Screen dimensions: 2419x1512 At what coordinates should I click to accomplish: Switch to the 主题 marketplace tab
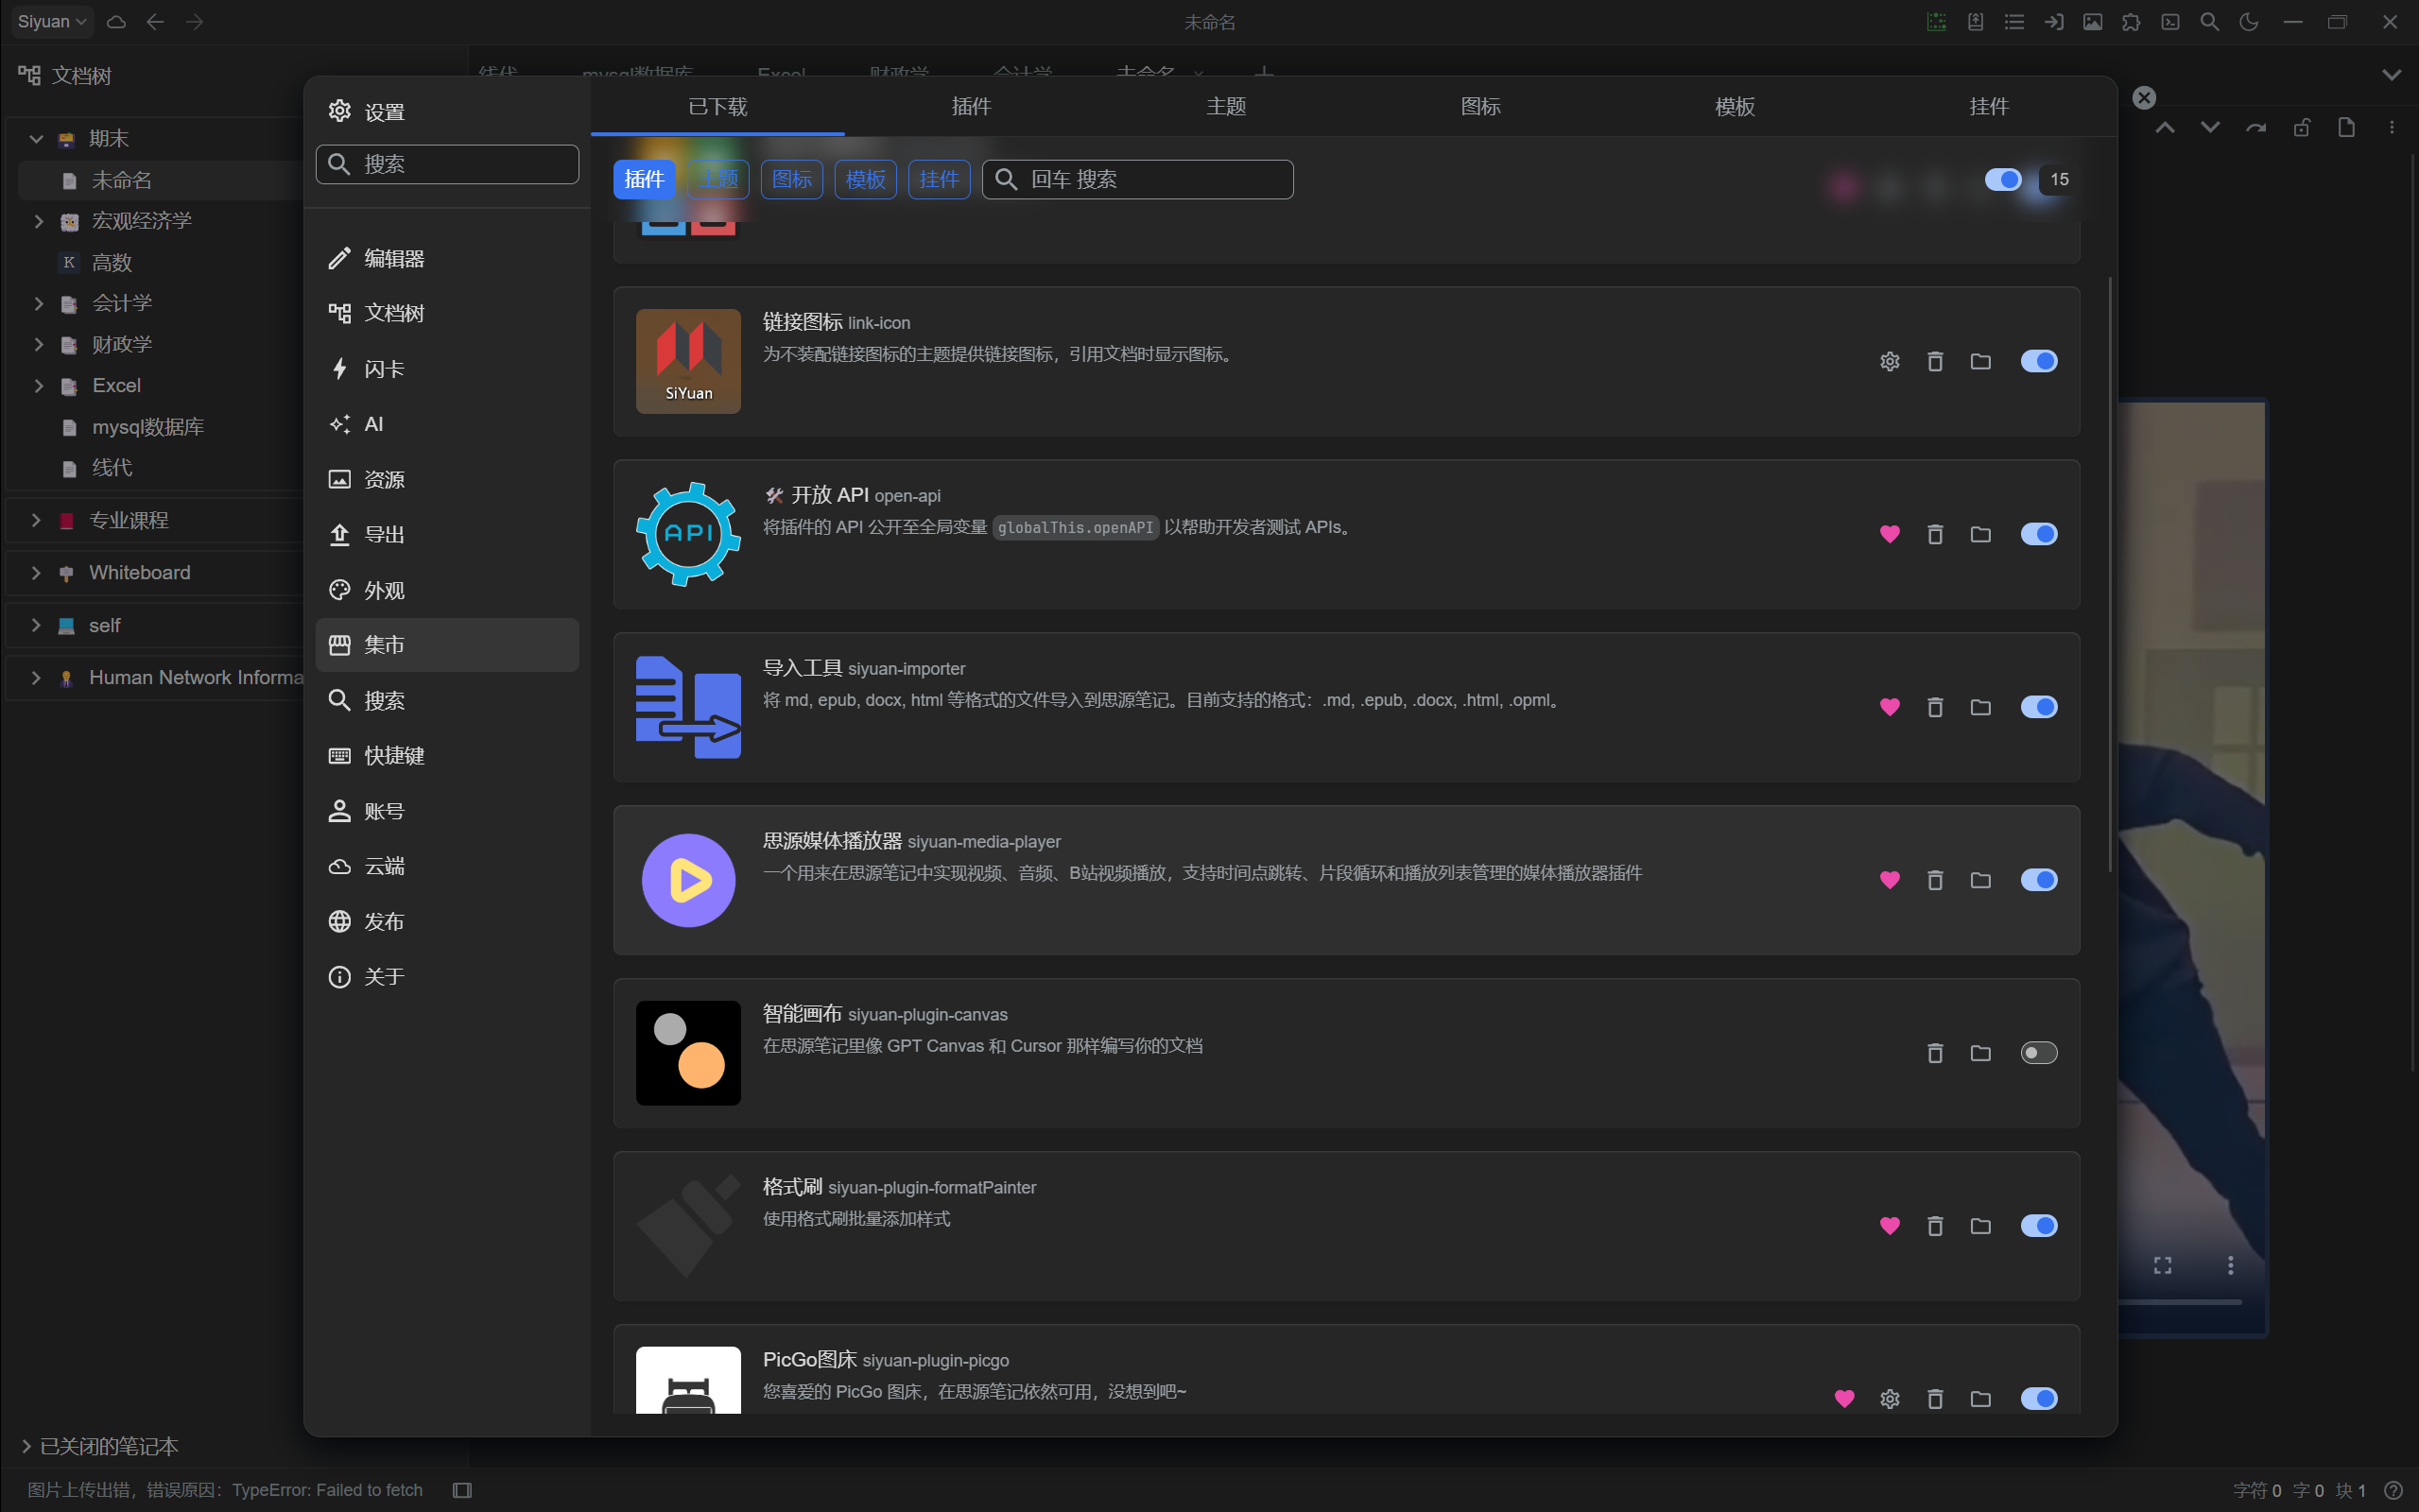coord(1226,106)
